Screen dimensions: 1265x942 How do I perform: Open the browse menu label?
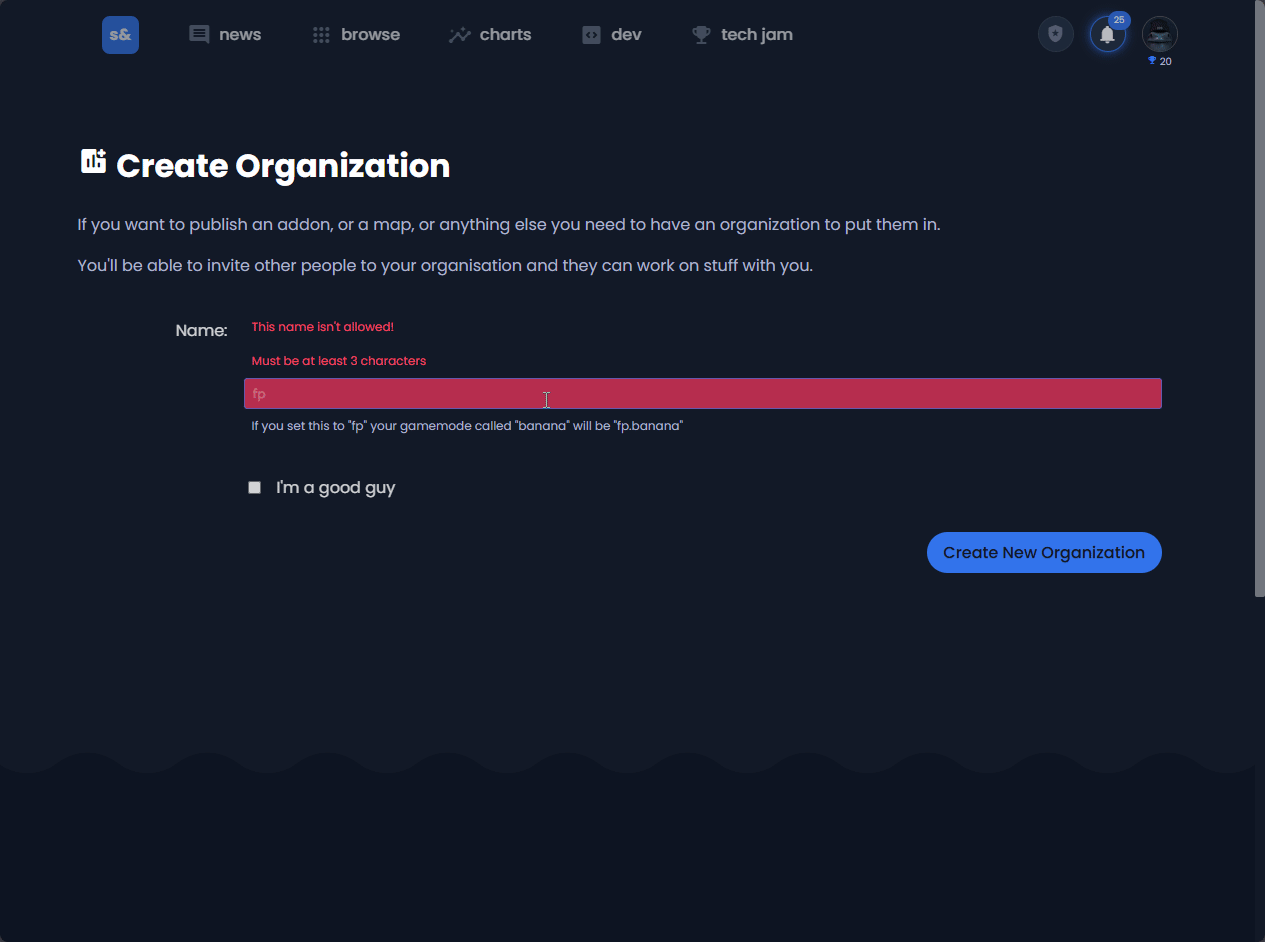click(x=370, y=35)
